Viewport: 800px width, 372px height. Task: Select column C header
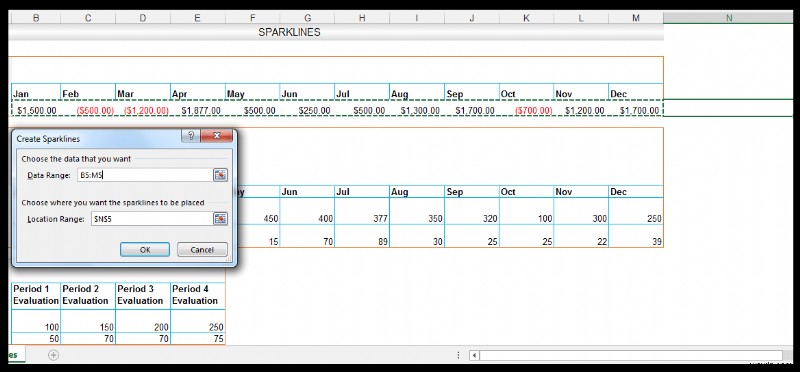tap(88, 18)
